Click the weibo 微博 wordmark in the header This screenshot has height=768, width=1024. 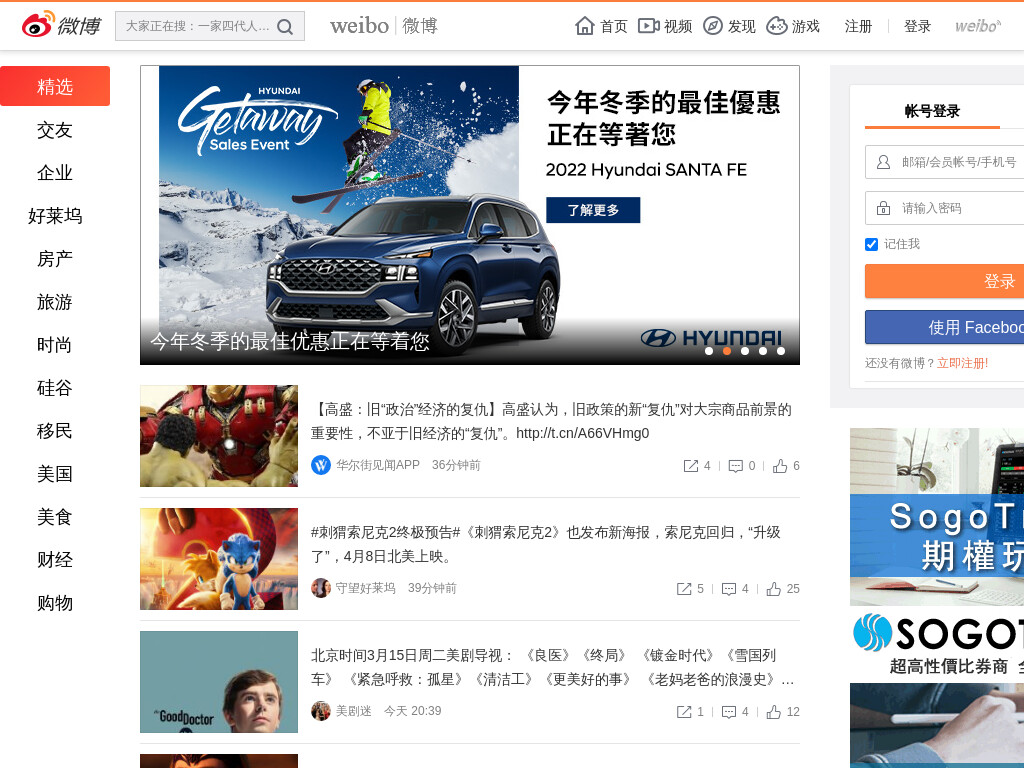pos(384,26)
